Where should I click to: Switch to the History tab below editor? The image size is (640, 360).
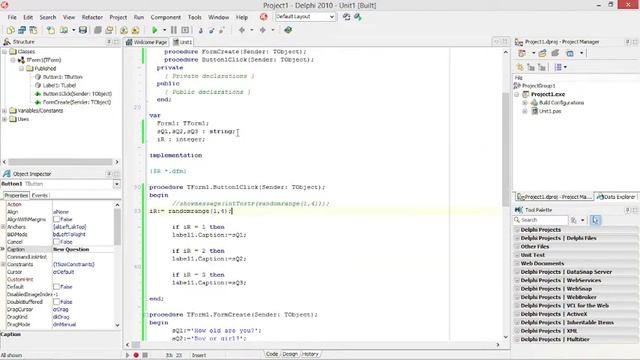tap(310, 354)
